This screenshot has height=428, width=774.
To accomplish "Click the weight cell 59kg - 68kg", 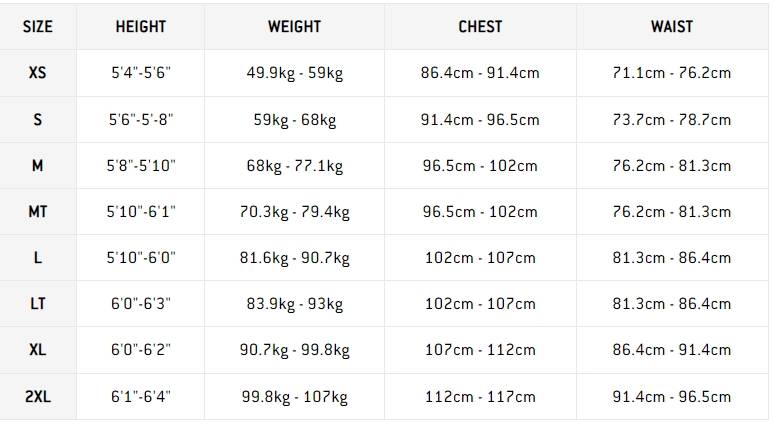I will pyautogui.click(x=294, y=120).
